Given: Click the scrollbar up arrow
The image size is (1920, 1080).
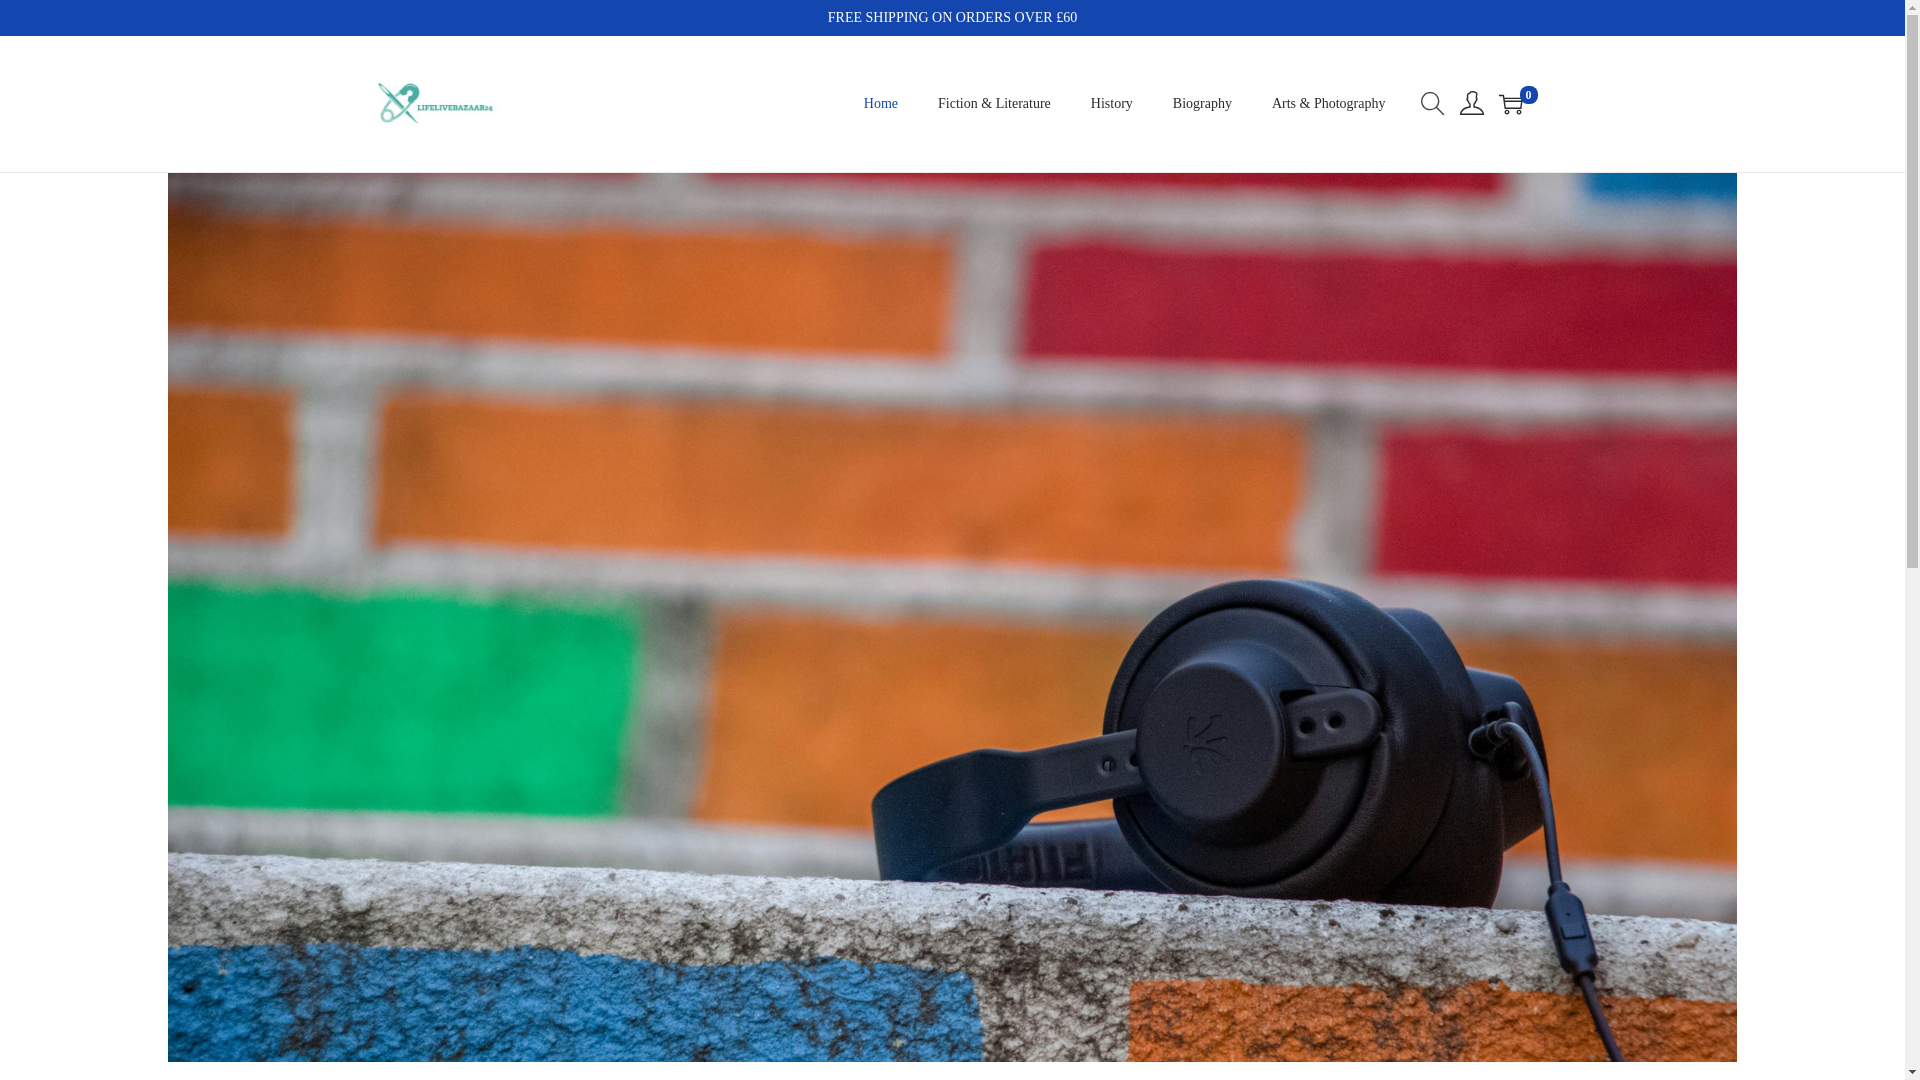Looking at the screenshot, I should [1912, 8].
